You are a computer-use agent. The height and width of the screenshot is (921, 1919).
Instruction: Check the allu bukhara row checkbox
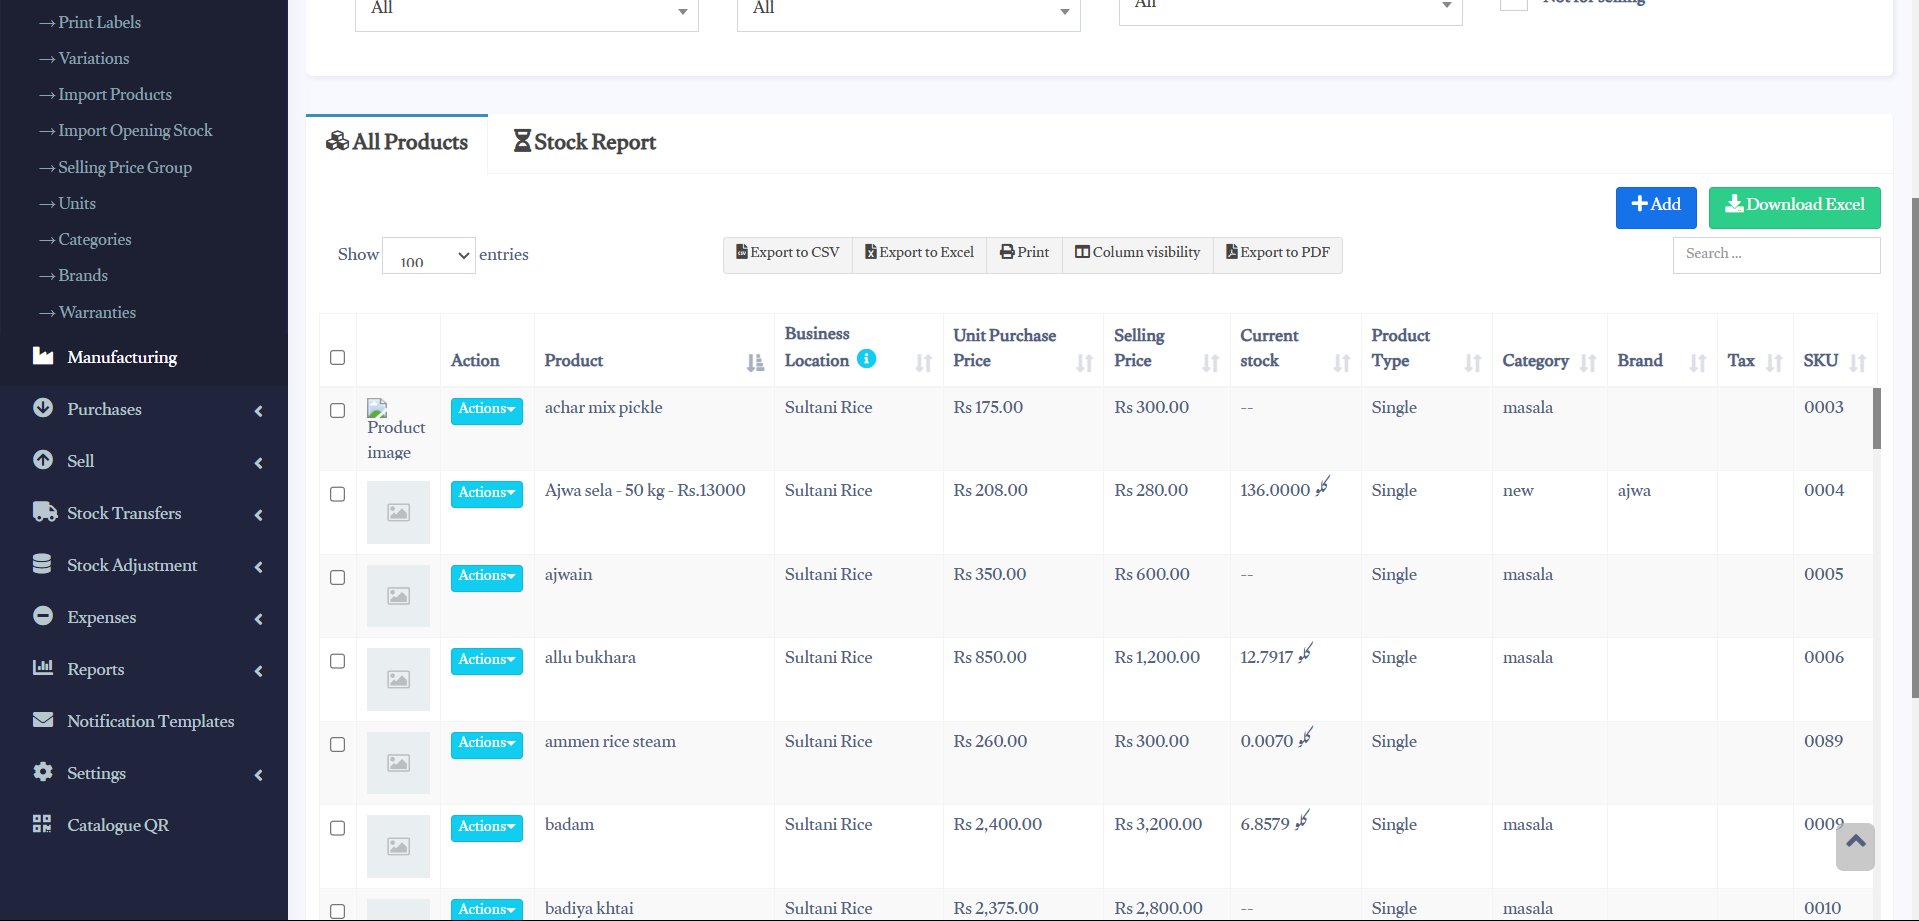click(x=338, y=662)
